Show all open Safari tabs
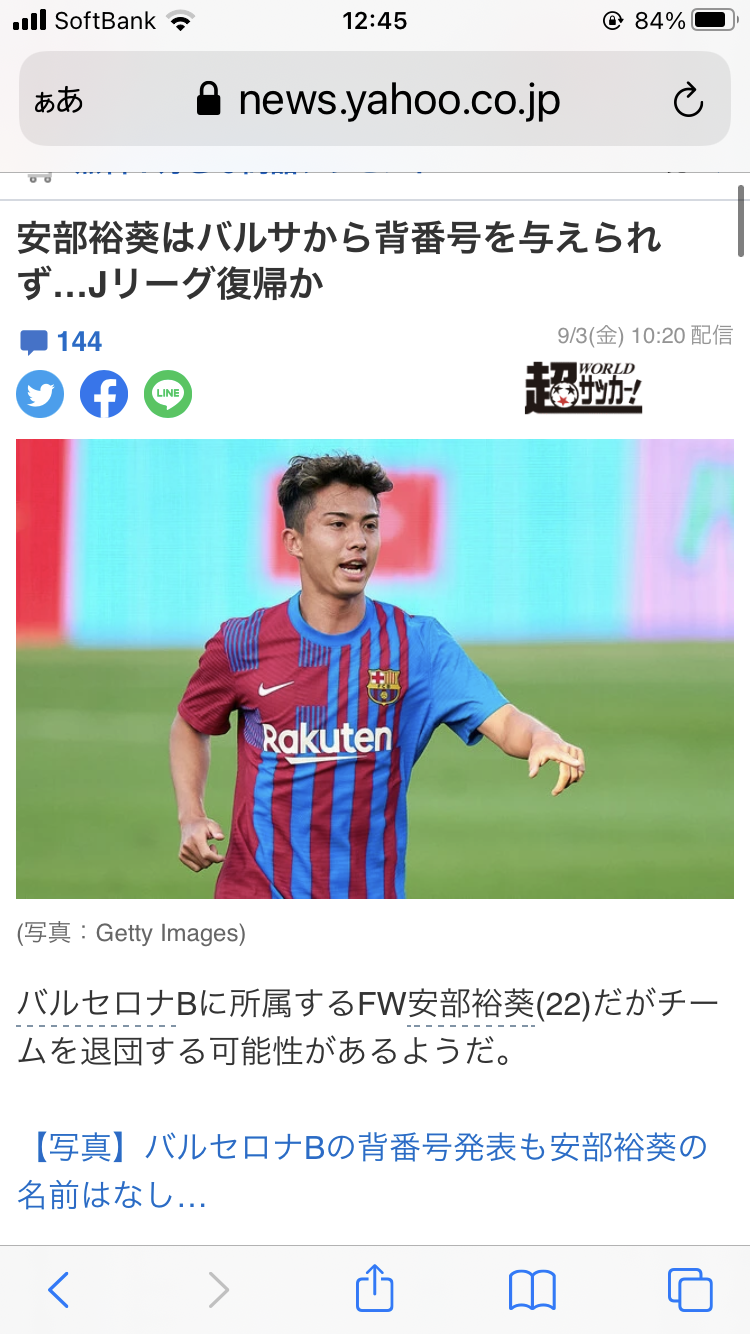The width and height of the screenshot is (750, 1334). point(690,1290)
